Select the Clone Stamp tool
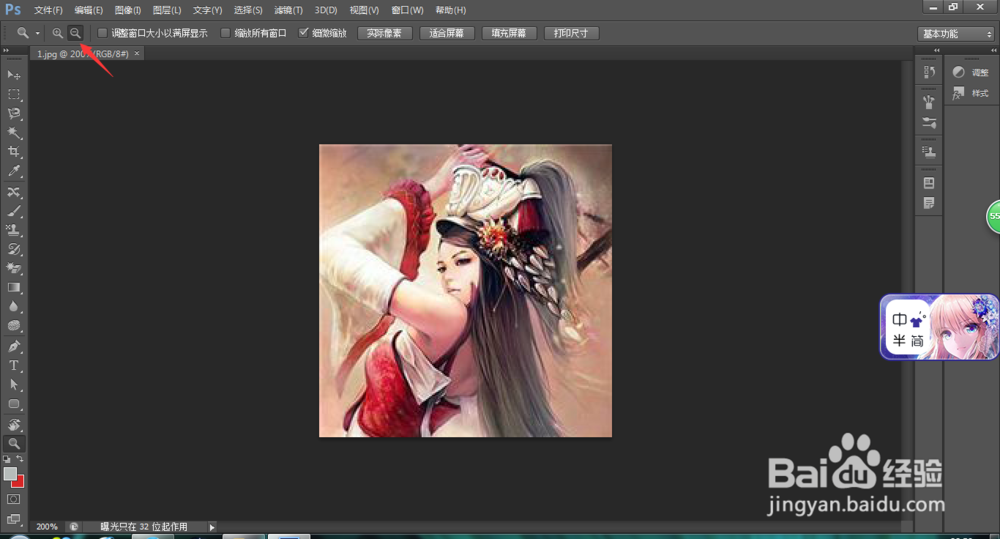This screenshot has height=539, width=1000. tap(13, 230)
